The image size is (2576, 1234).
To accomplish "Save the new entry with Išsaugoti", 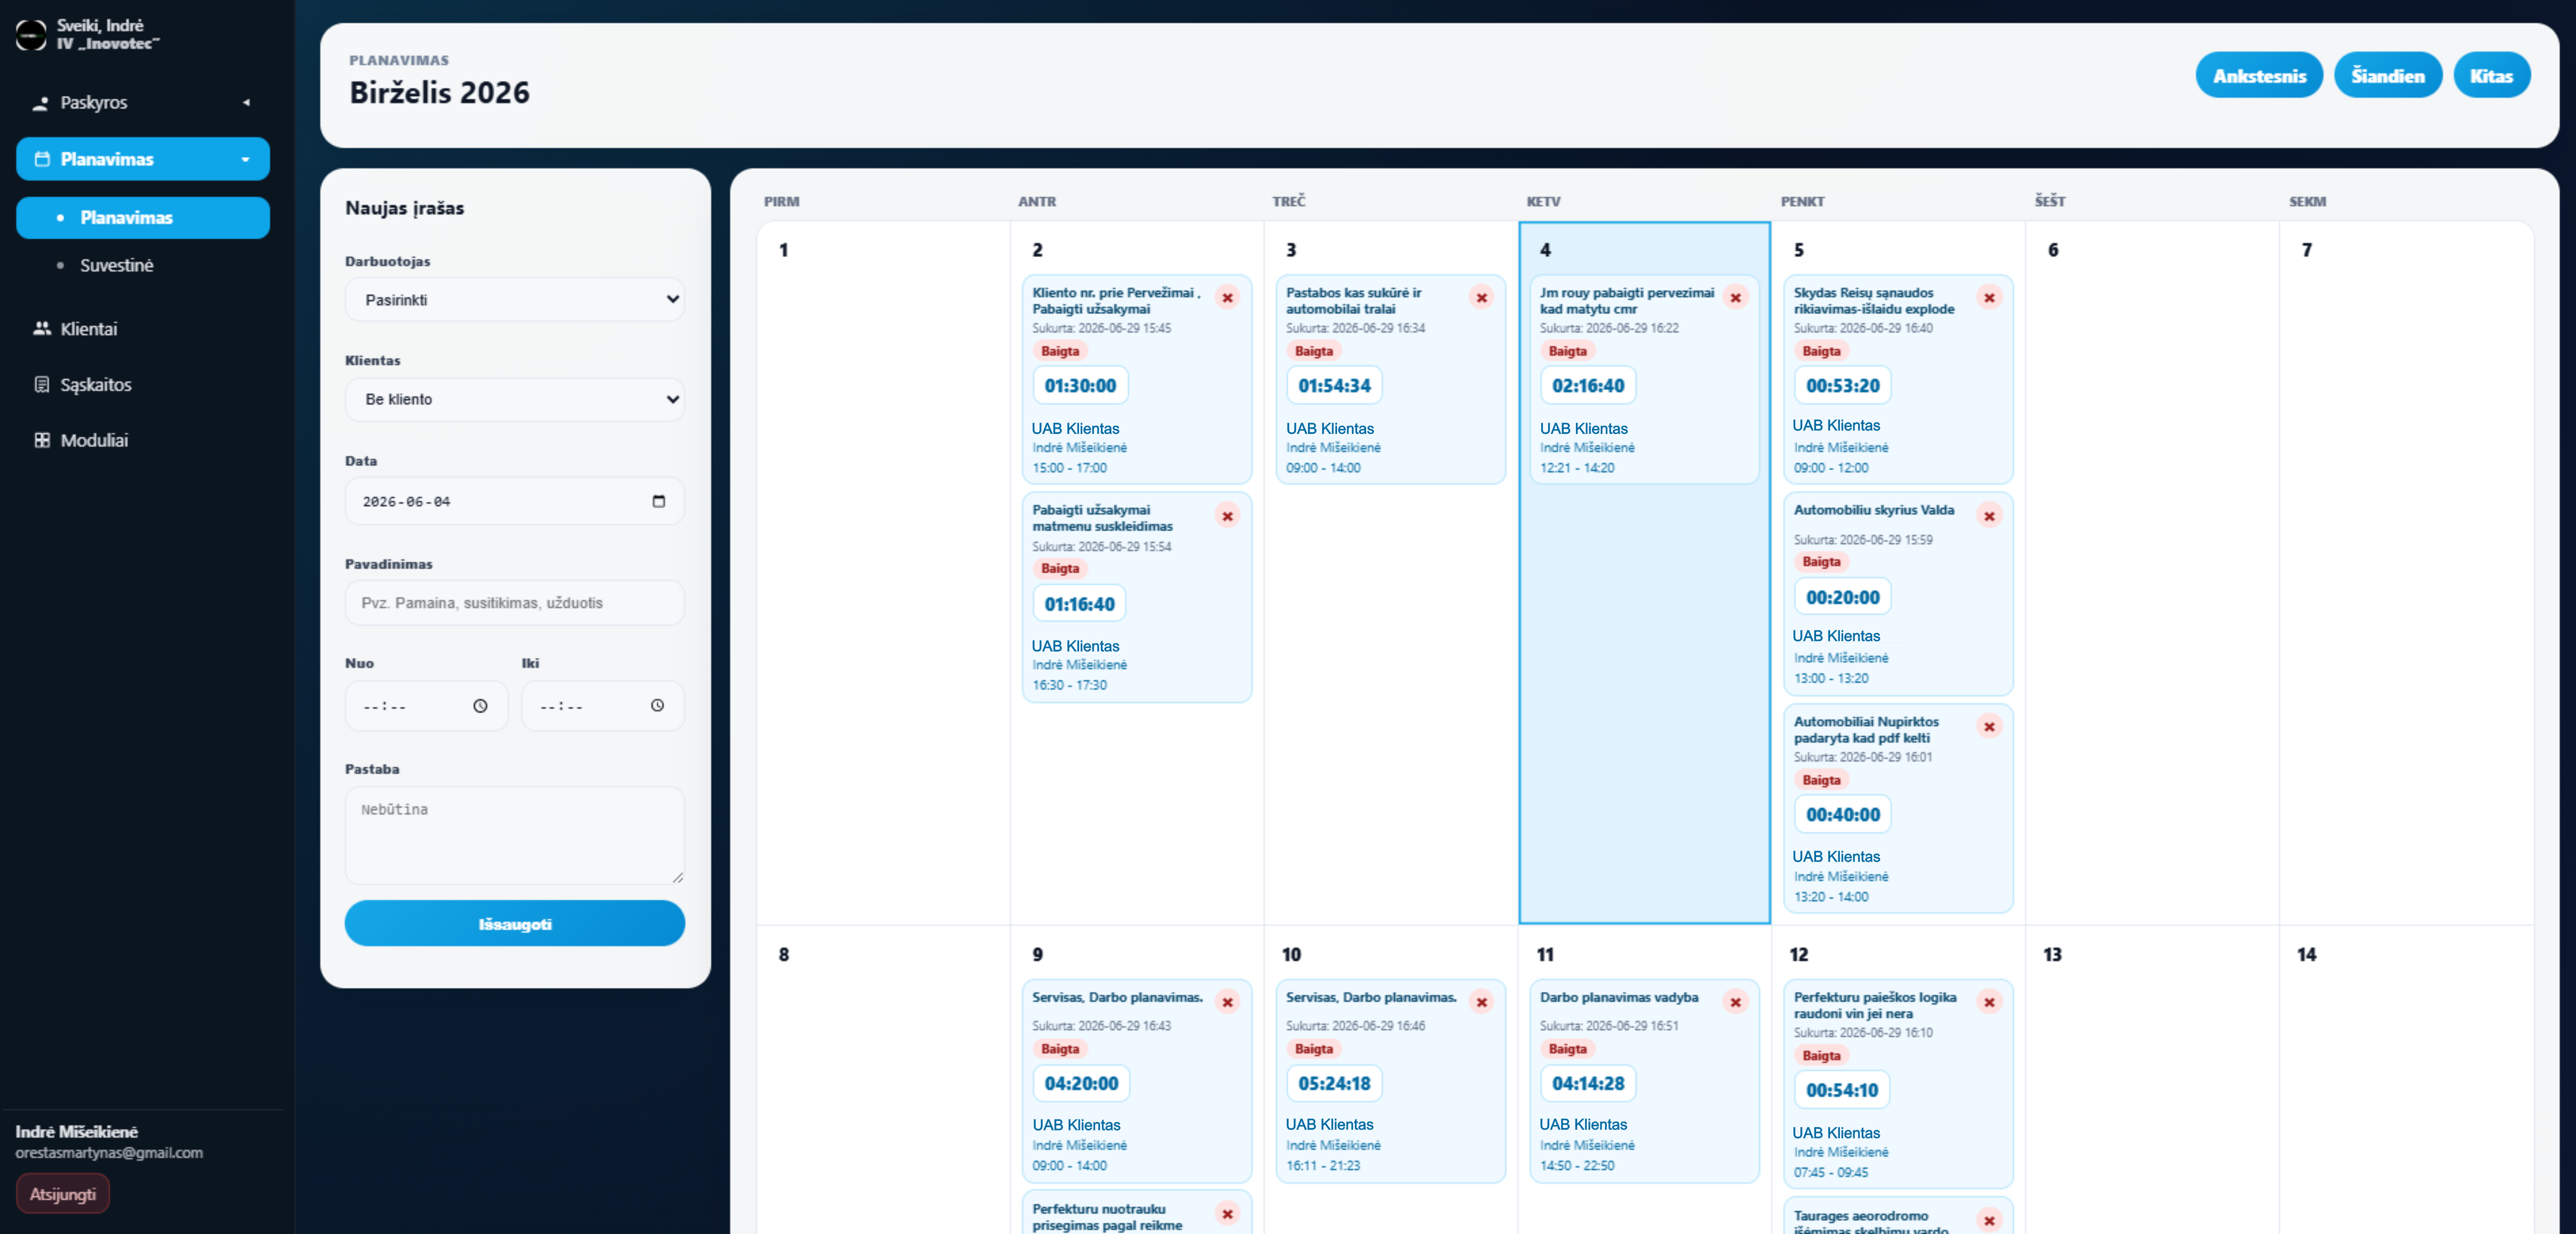I will tap(514, 923).
